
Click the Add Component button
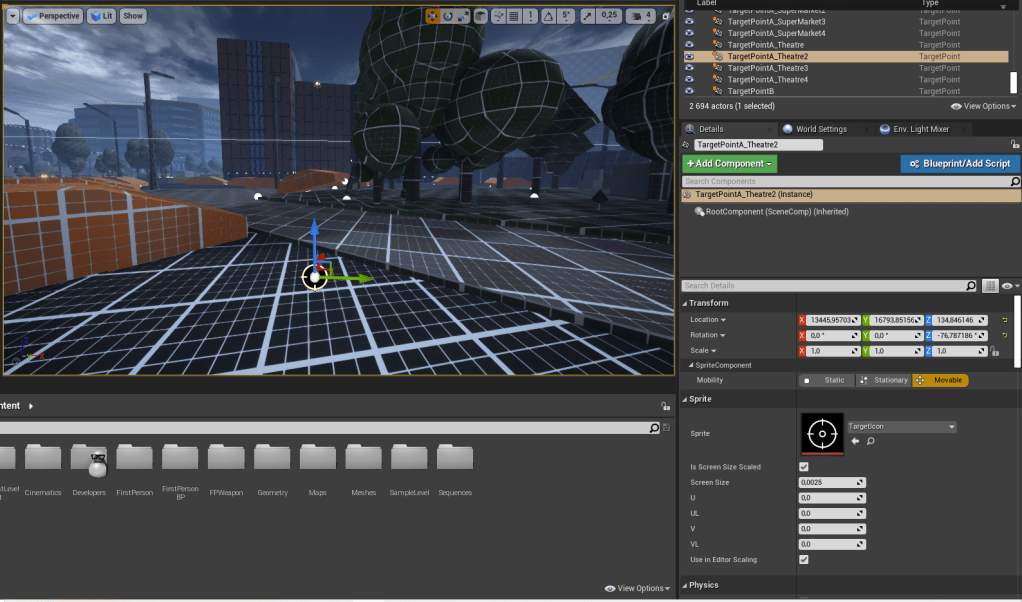coord(729,163)
